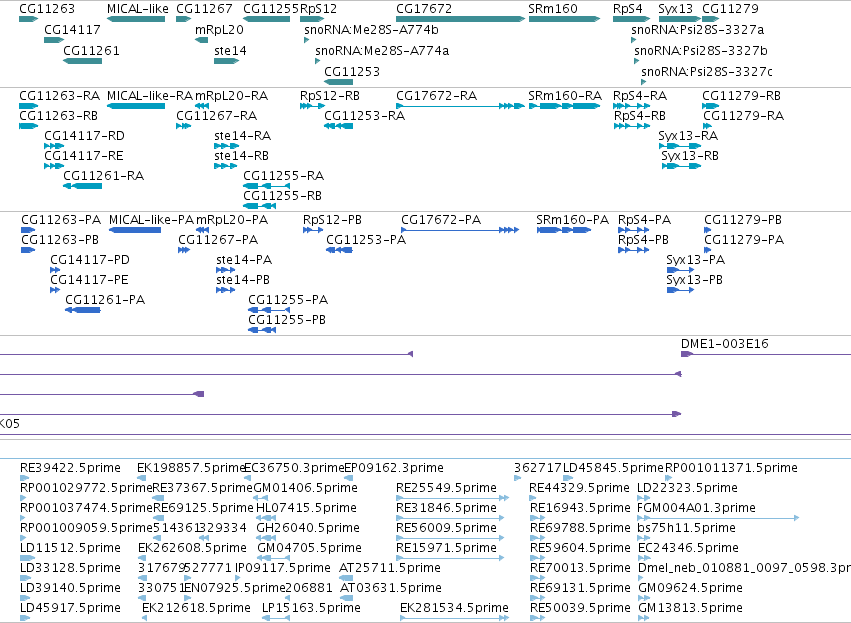Select the CG11261-PA protein label
851x623 pixels.
(105, 300)
